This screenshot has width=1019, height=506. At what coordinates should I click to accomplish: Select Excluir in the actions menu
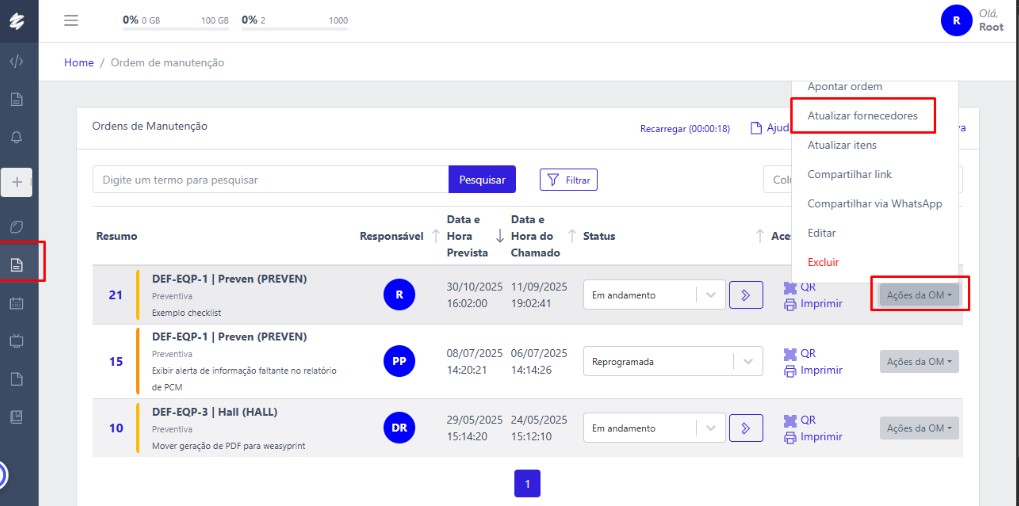pos(823,262)
